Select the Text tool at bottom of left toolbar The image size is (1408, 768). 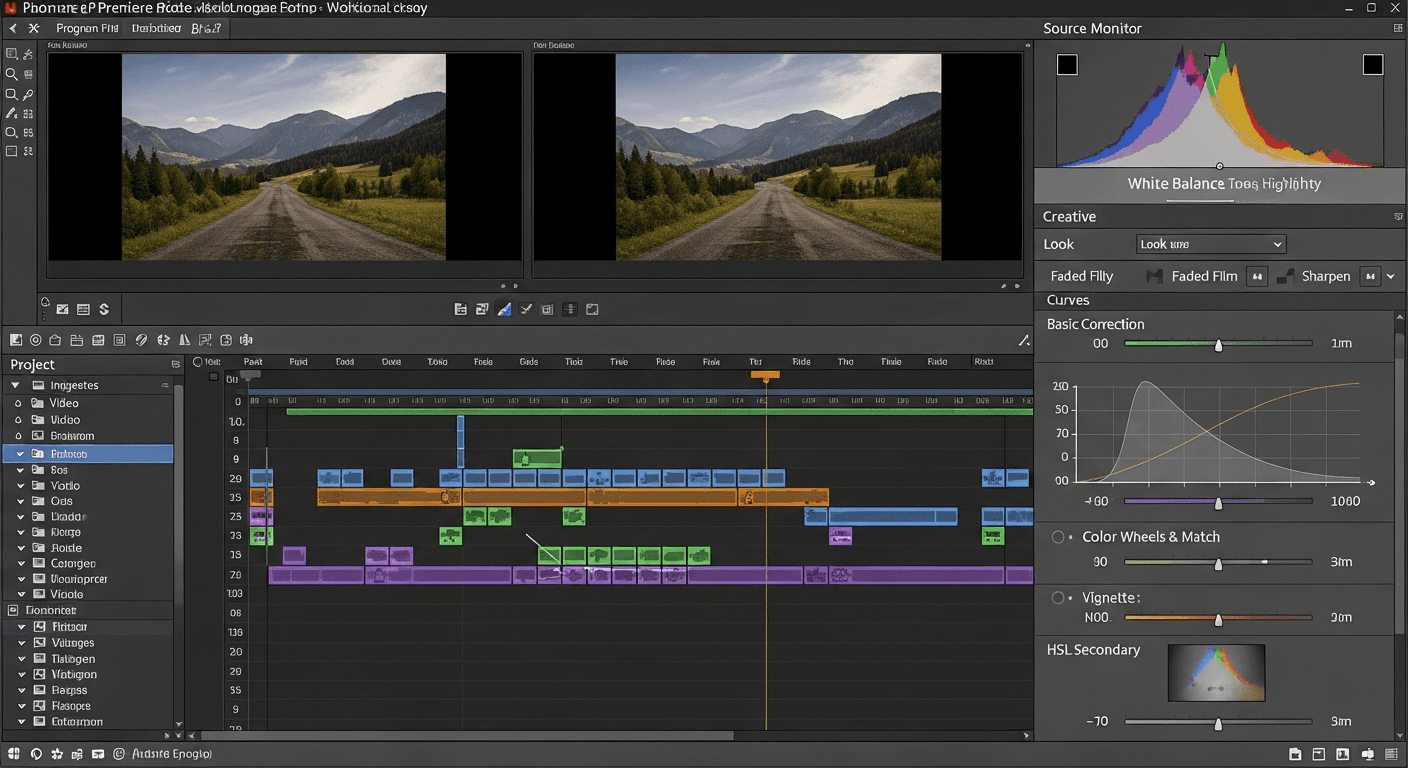[11, 151]
